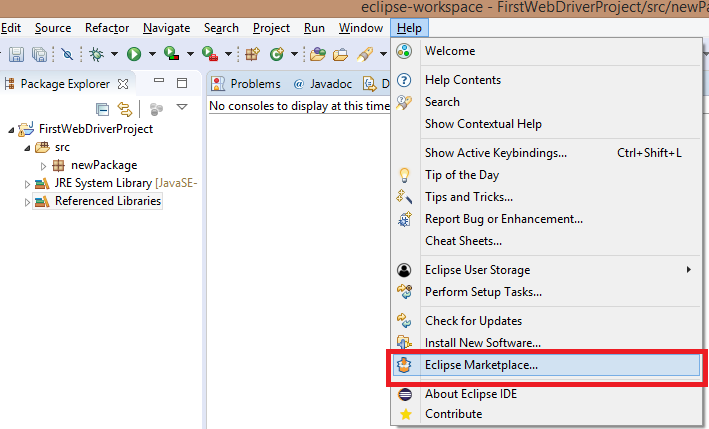
Task: Open the Window menu in menu bar
Action: pos(360,28)
